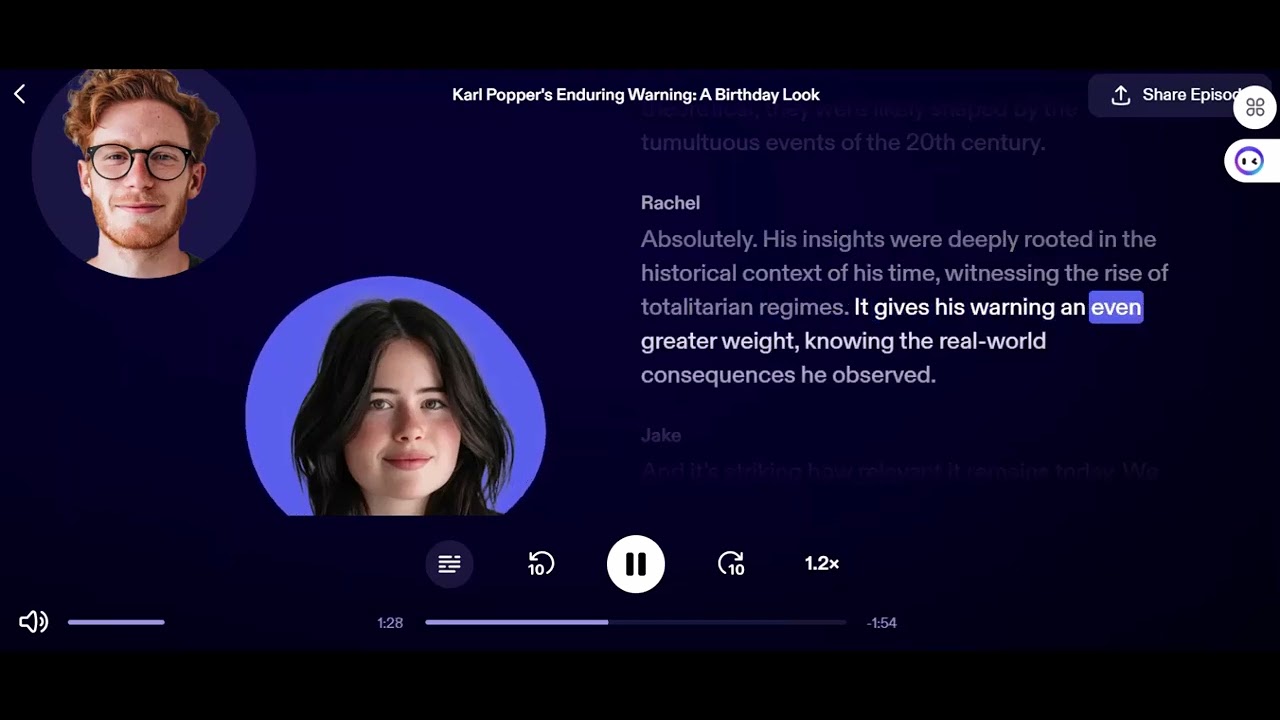The height and width of the screenshot is (720, 1280).
Task: Go back using the left arrow
Action: click(20, 94)
